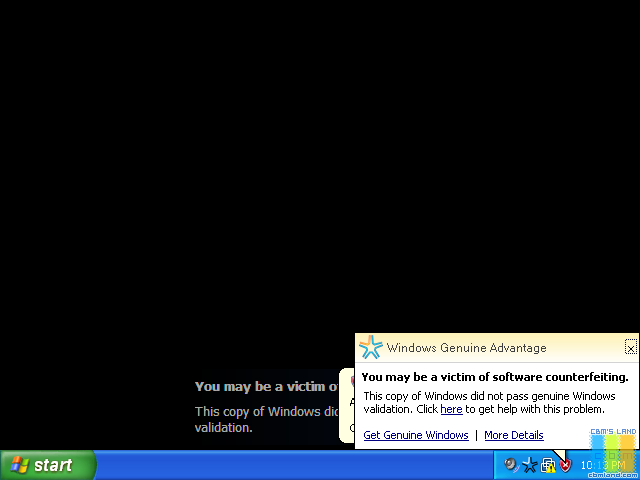This screenshot has height=480, width=640.
Task: Open the Windows Genuine Advantage star tray icon
Action: tap(529, 465)
